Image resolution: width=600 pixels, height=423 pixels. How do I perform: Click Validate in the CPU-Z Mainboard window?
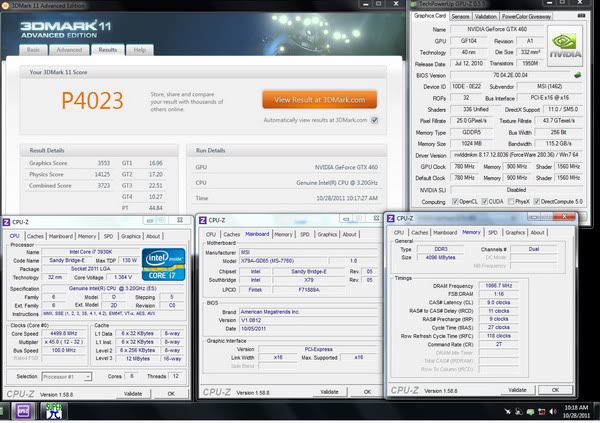coord(329,392)
